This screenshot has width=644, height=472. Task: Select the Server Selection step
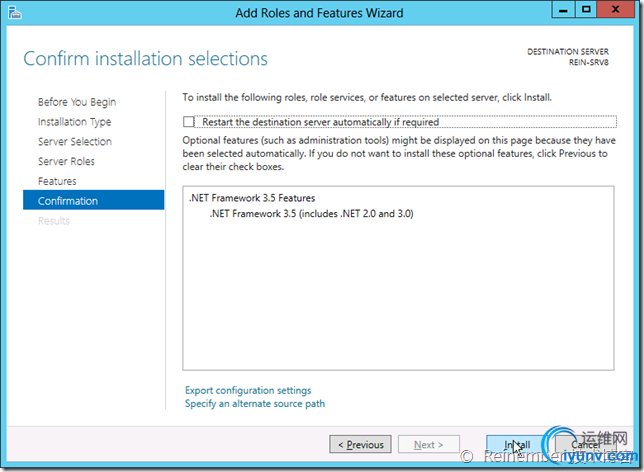(x=75, y=141)
